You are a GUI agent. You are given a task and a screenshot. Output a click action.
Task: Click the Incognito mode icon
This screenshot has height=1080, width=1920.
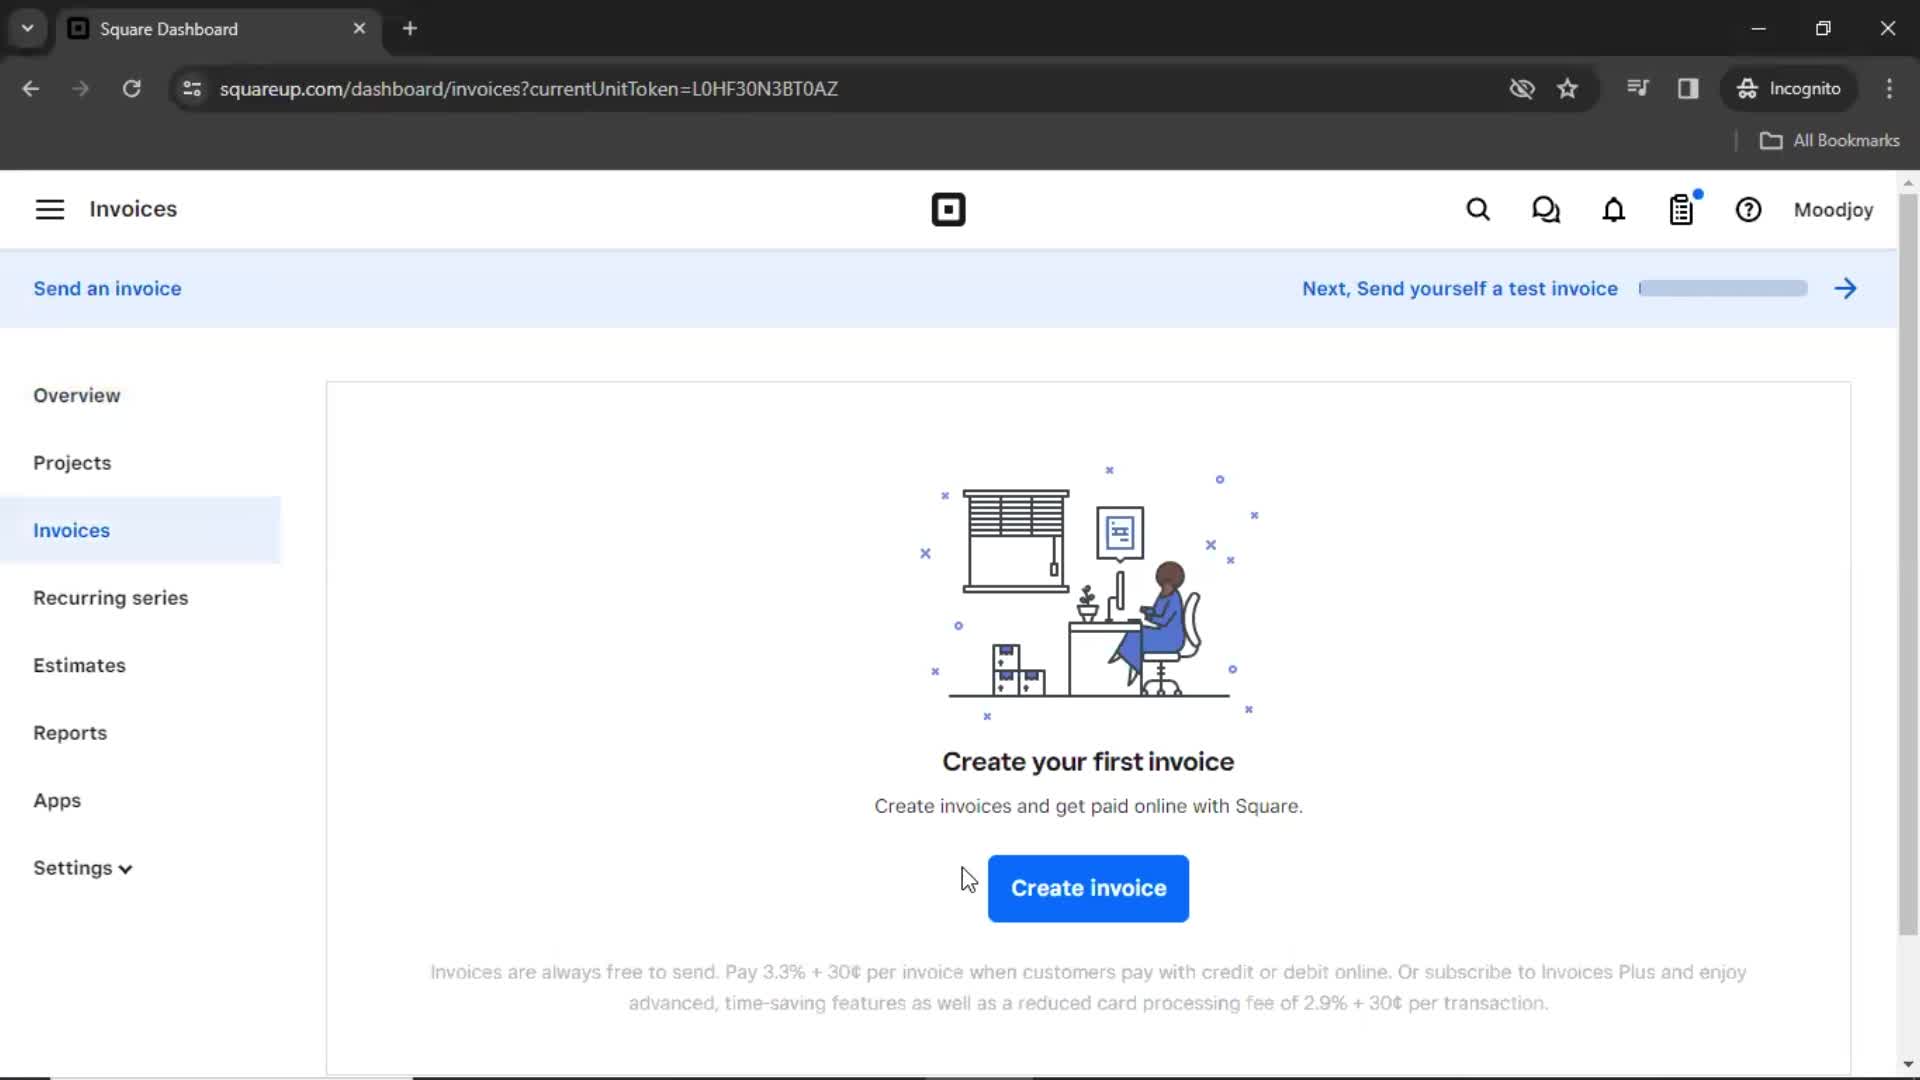[x=1745, y=88]
